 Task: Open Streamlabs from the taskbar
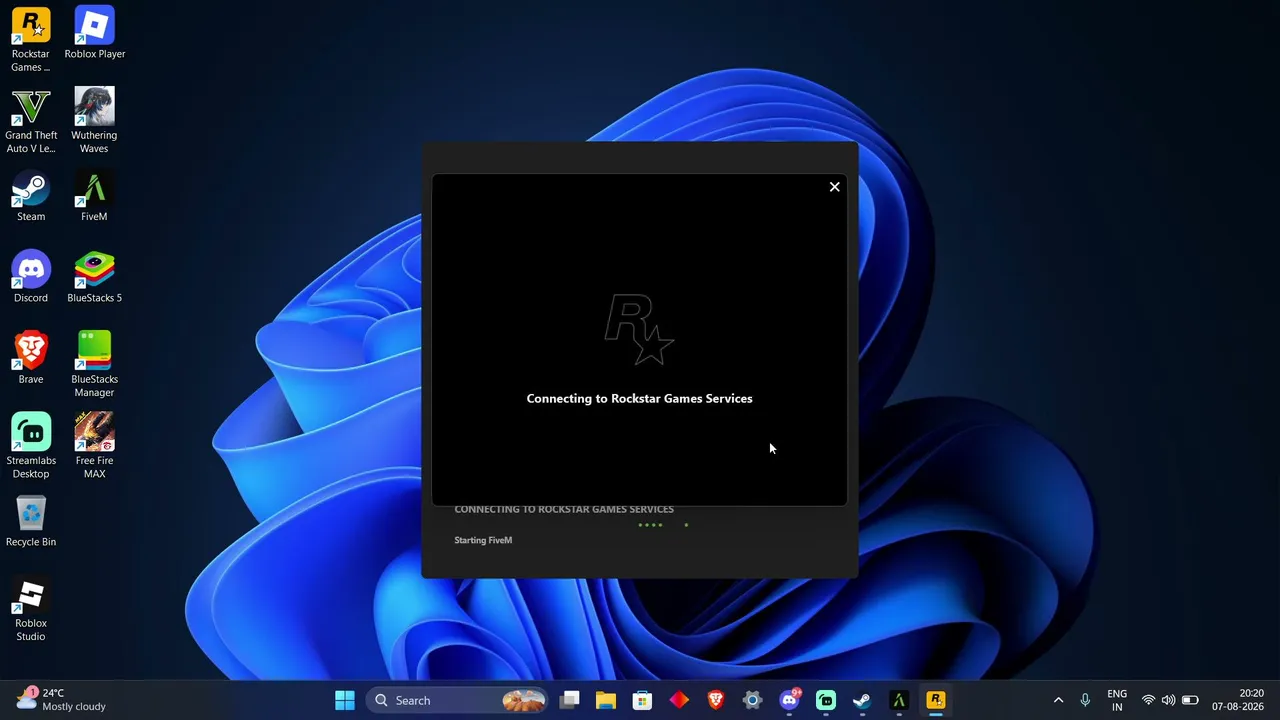tap(825, 700)
